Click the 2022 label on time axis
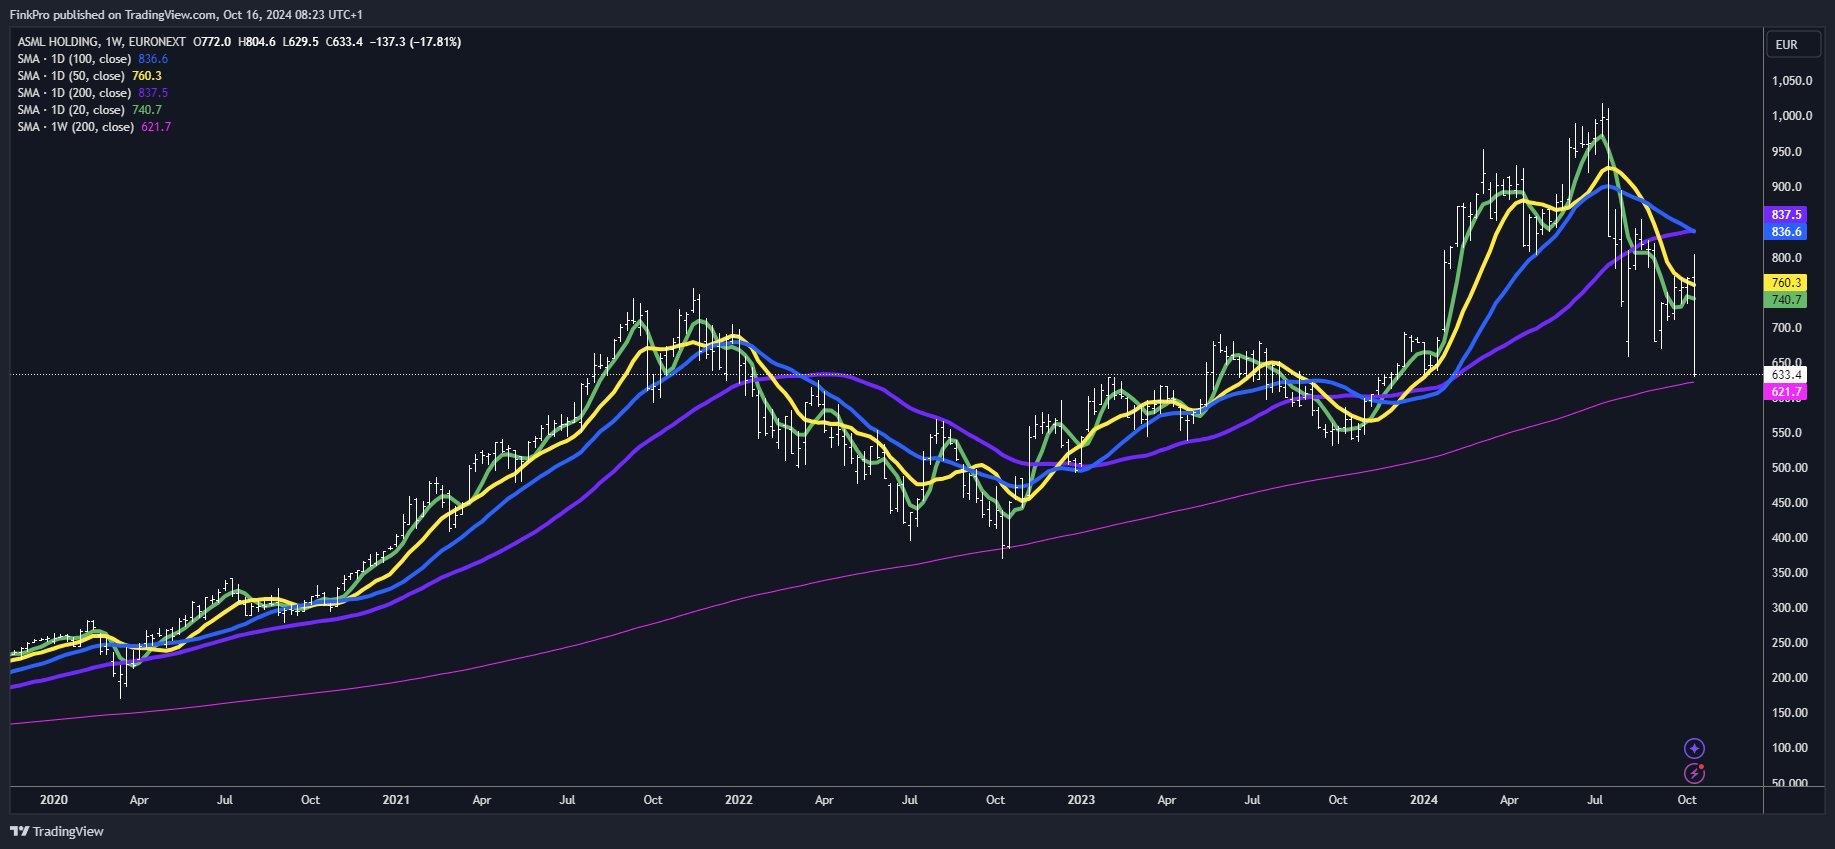Viewport: 1835px width, 849px height. coord(739,800)
